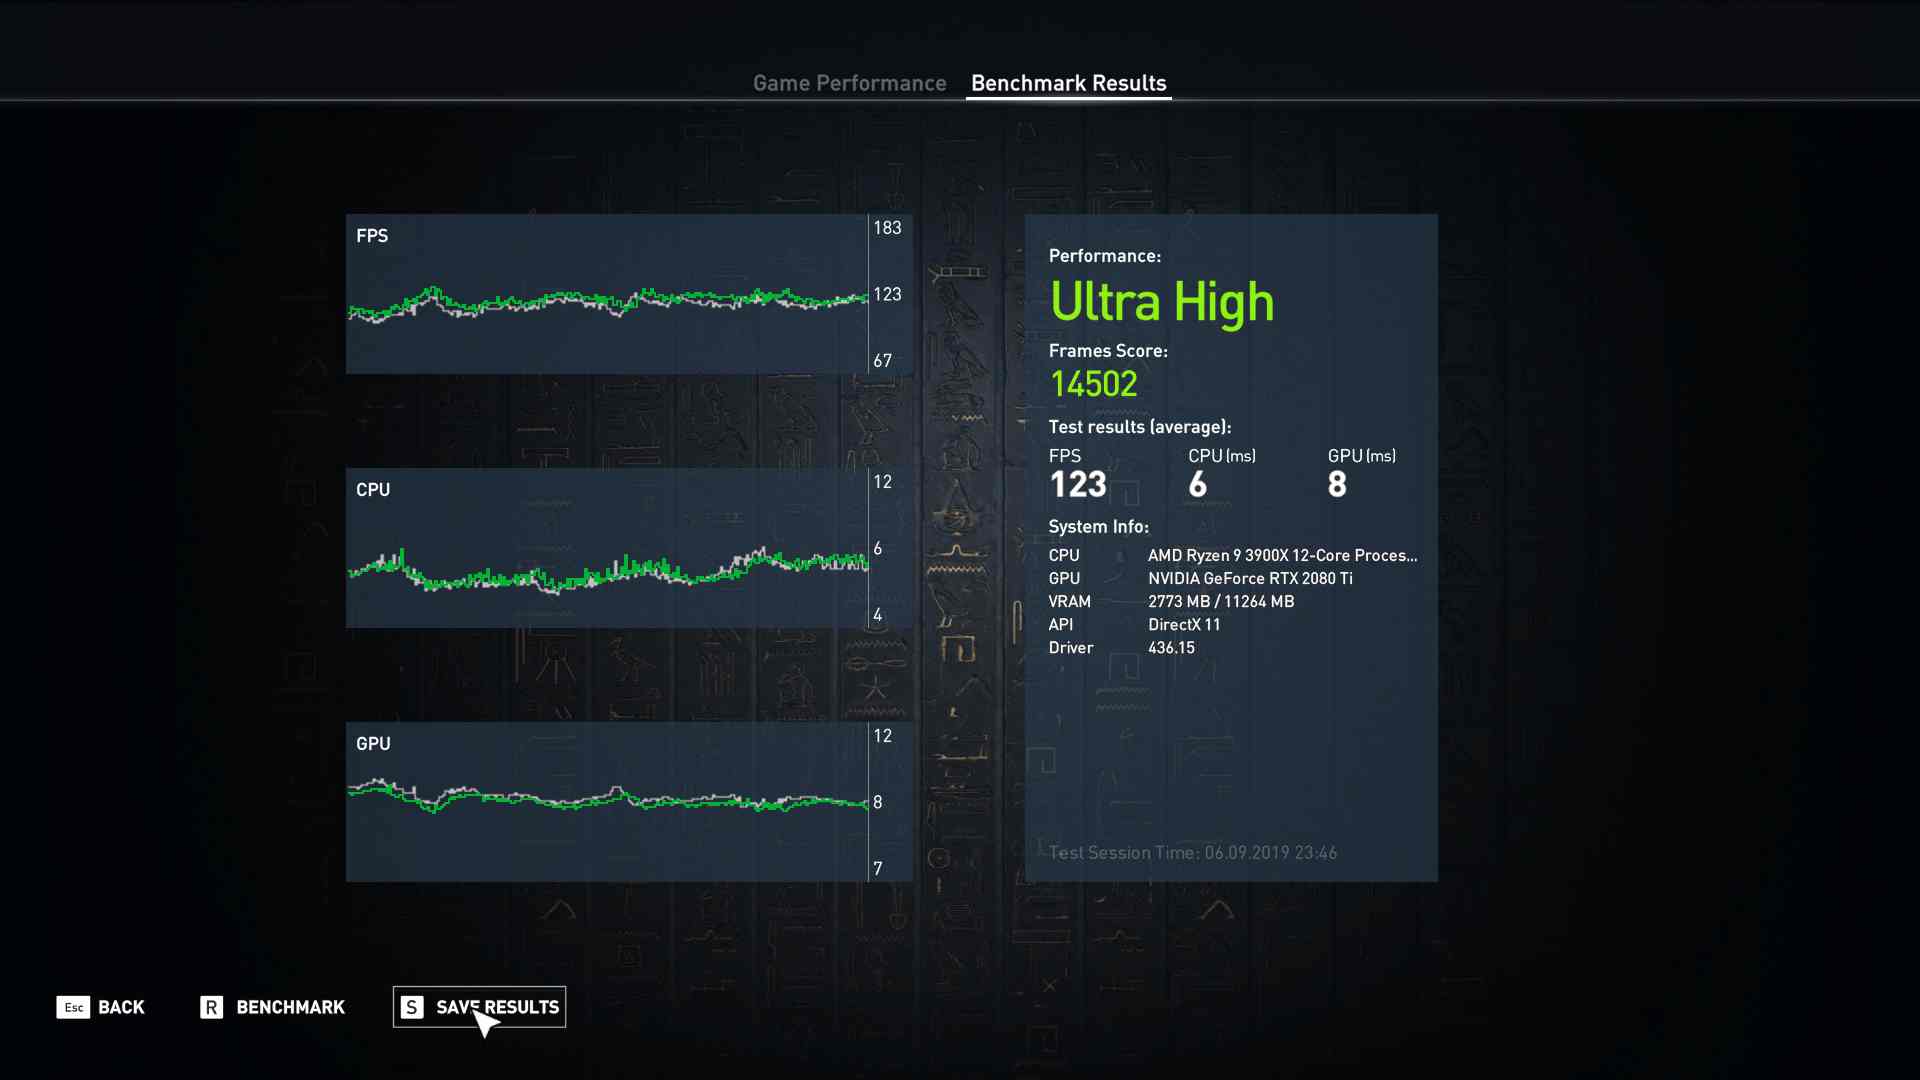Click the average FPS value 123
Viewport: 1920px width, 1080px height.
click(x=1077, y=485)
